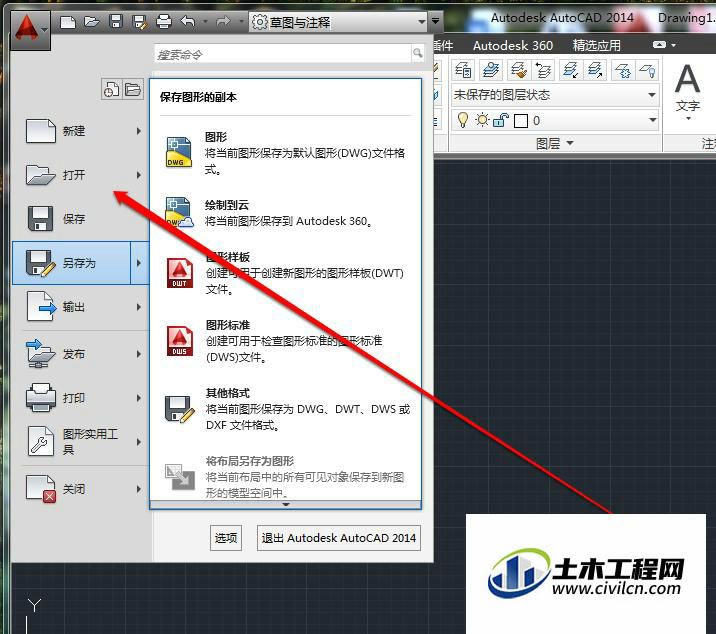
Task: Click the New file quick access icon
Action: pos(68,22)
